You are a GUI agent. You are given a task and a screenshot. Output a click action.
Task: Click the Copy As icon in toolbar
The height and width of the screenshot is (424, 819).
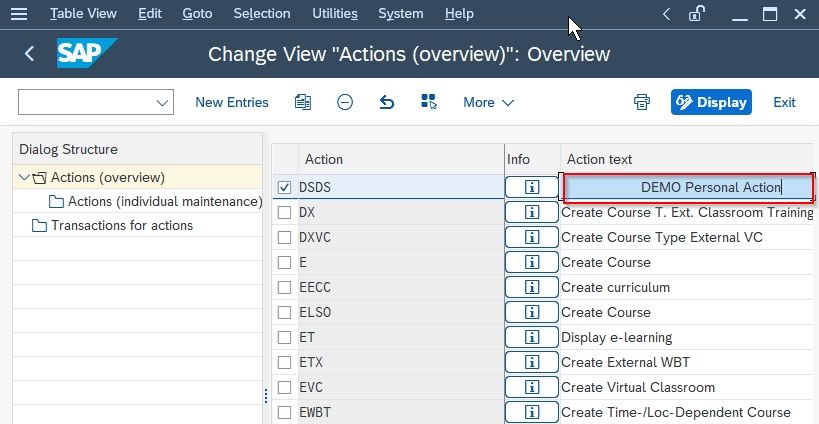[x=303, y=102]
